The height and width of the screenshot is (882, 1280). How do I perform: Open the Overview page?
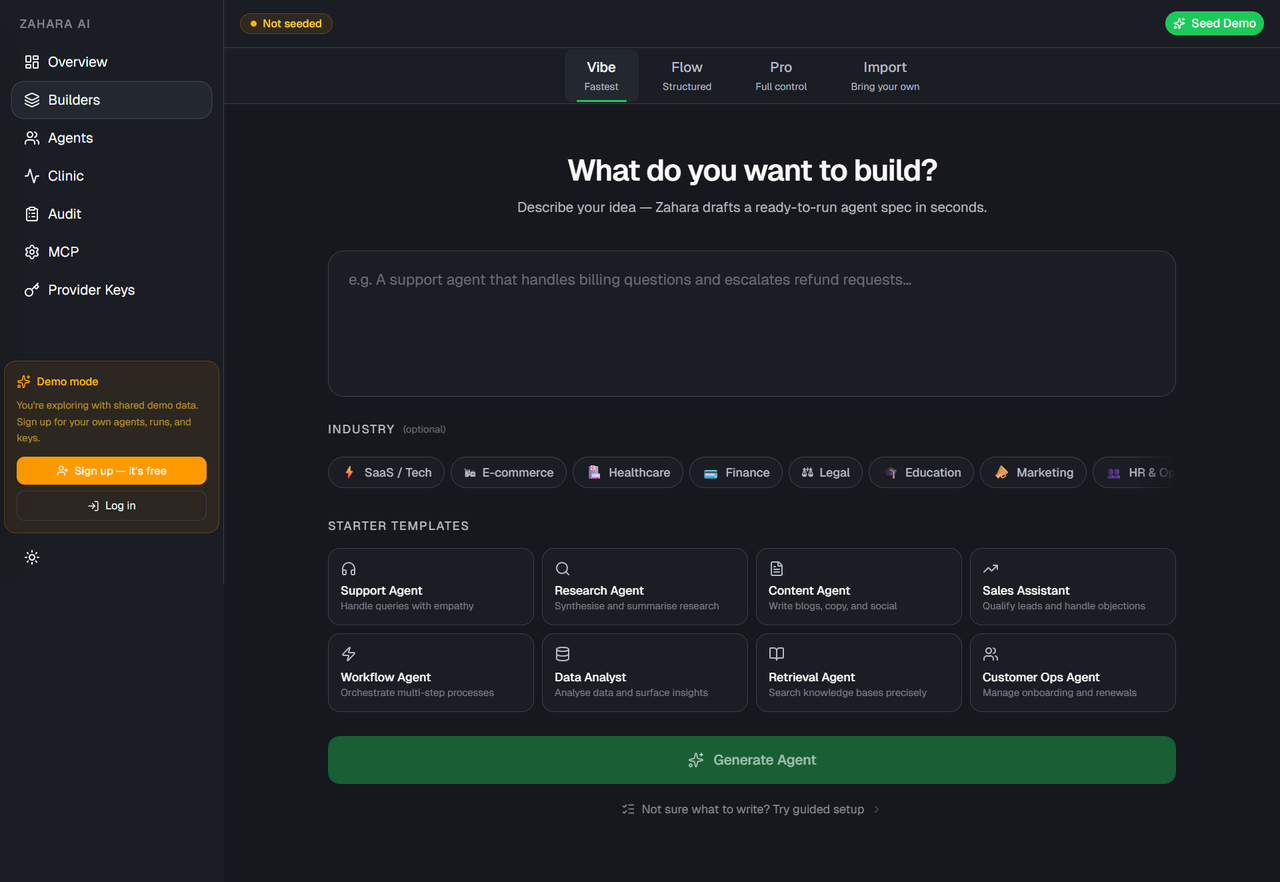[x=111, y=62]
